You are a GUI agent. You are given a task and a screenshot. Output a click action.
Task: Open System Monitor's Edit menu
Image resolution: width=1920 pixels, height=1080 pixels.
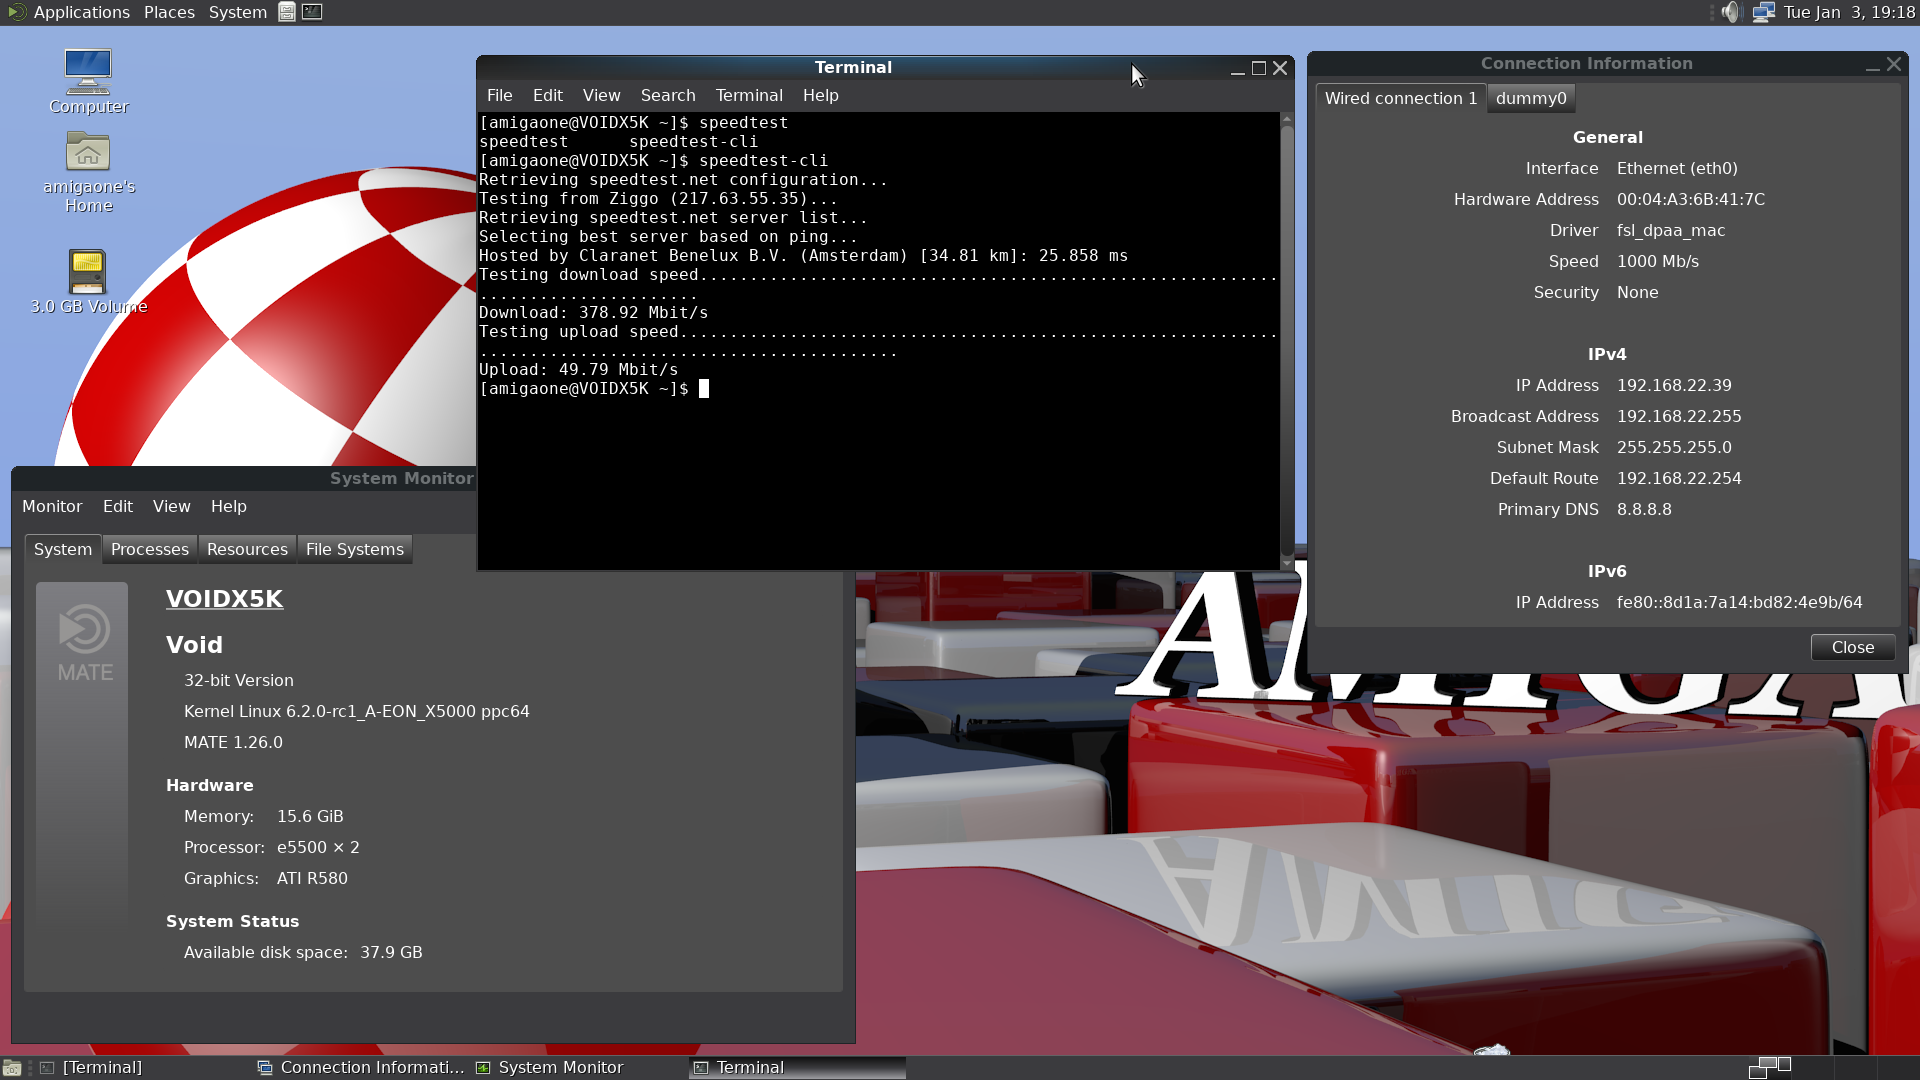pos(118,506)
